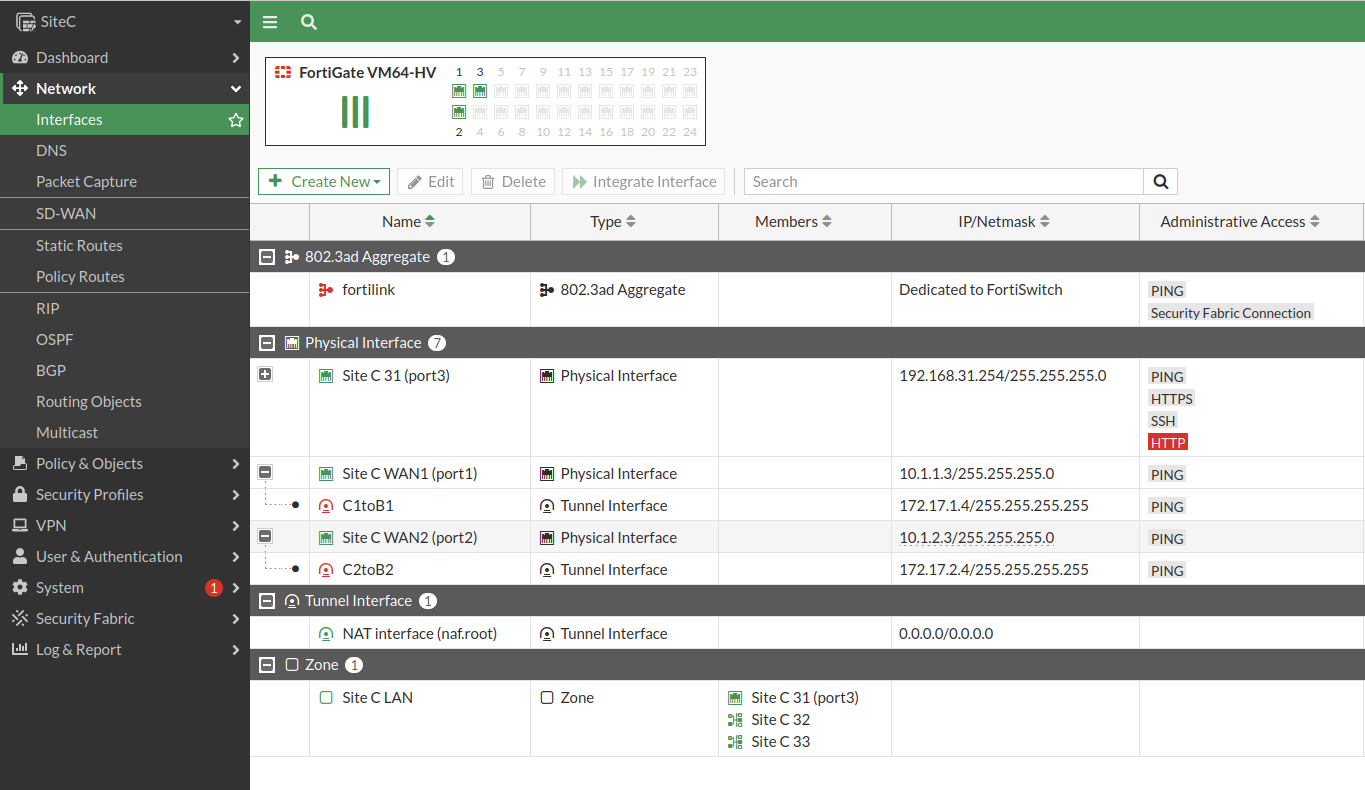The image size is (1365, 790).
Task: Collapse the Tunnel Interface group
Action: tap(267, 601)
